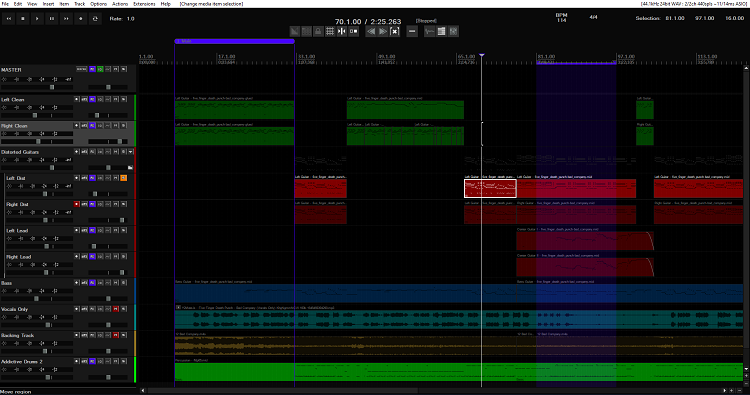Collapse the Distorted Guitars folder arrow
Viewport: 750px width, 395px height.
(x=131, y=152)
